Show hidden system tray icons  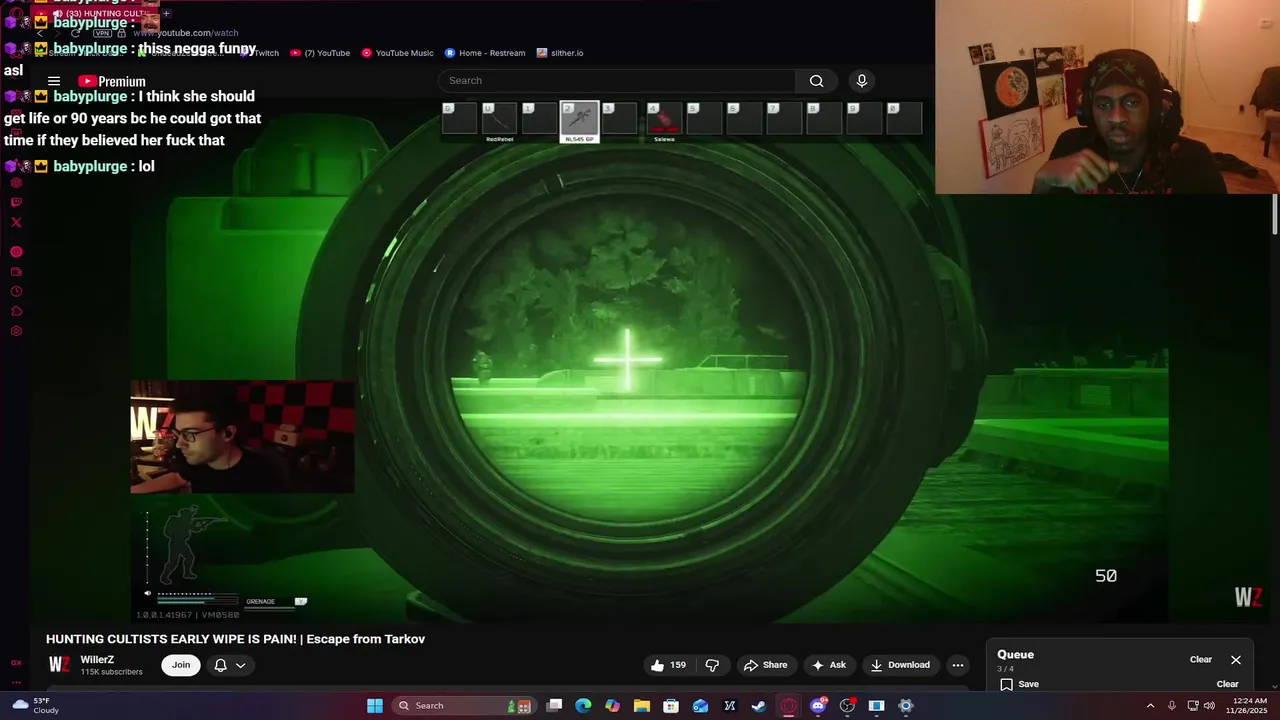tap(1150, 706)
